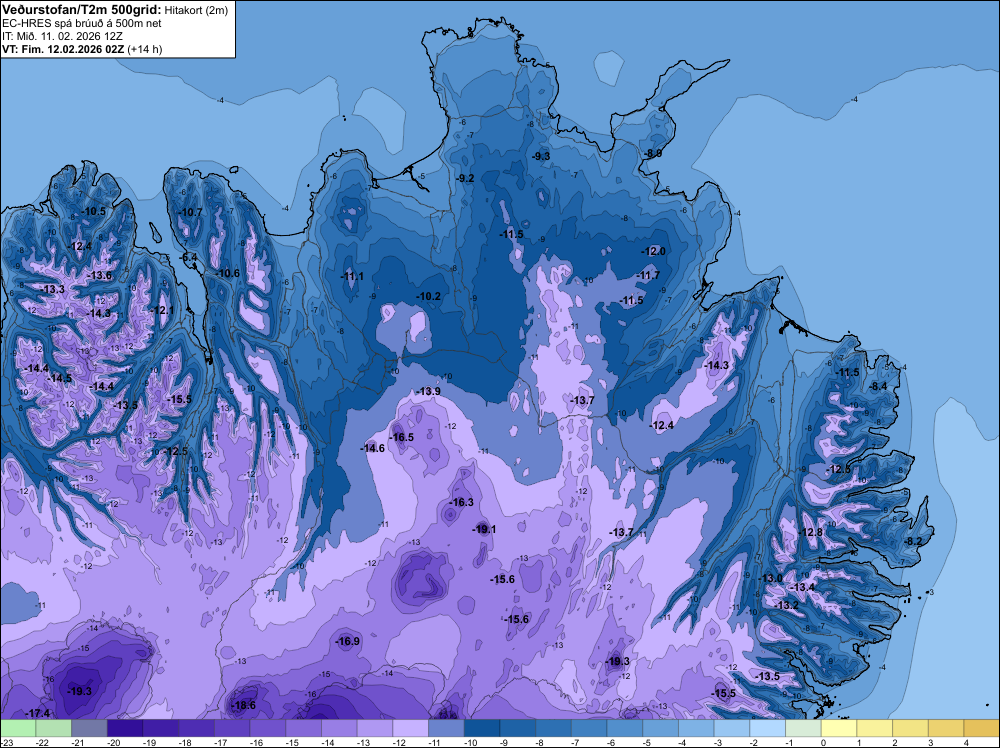Image resolution: width=1000 pixels, height=748 pixels.
Task: Click the -16.9 temperature label
Action: click(x=348, y=642)
